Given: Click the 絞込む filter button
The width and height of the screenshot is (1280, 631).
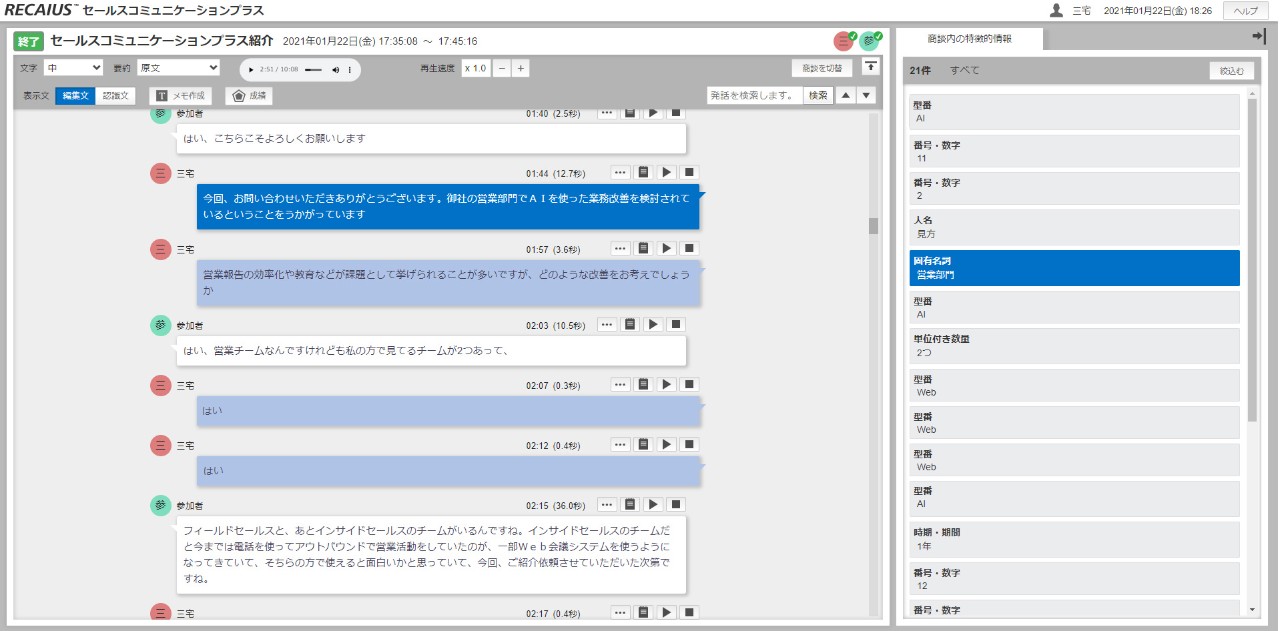Looking at the screenshot, I should click(x=1232, y=71).
